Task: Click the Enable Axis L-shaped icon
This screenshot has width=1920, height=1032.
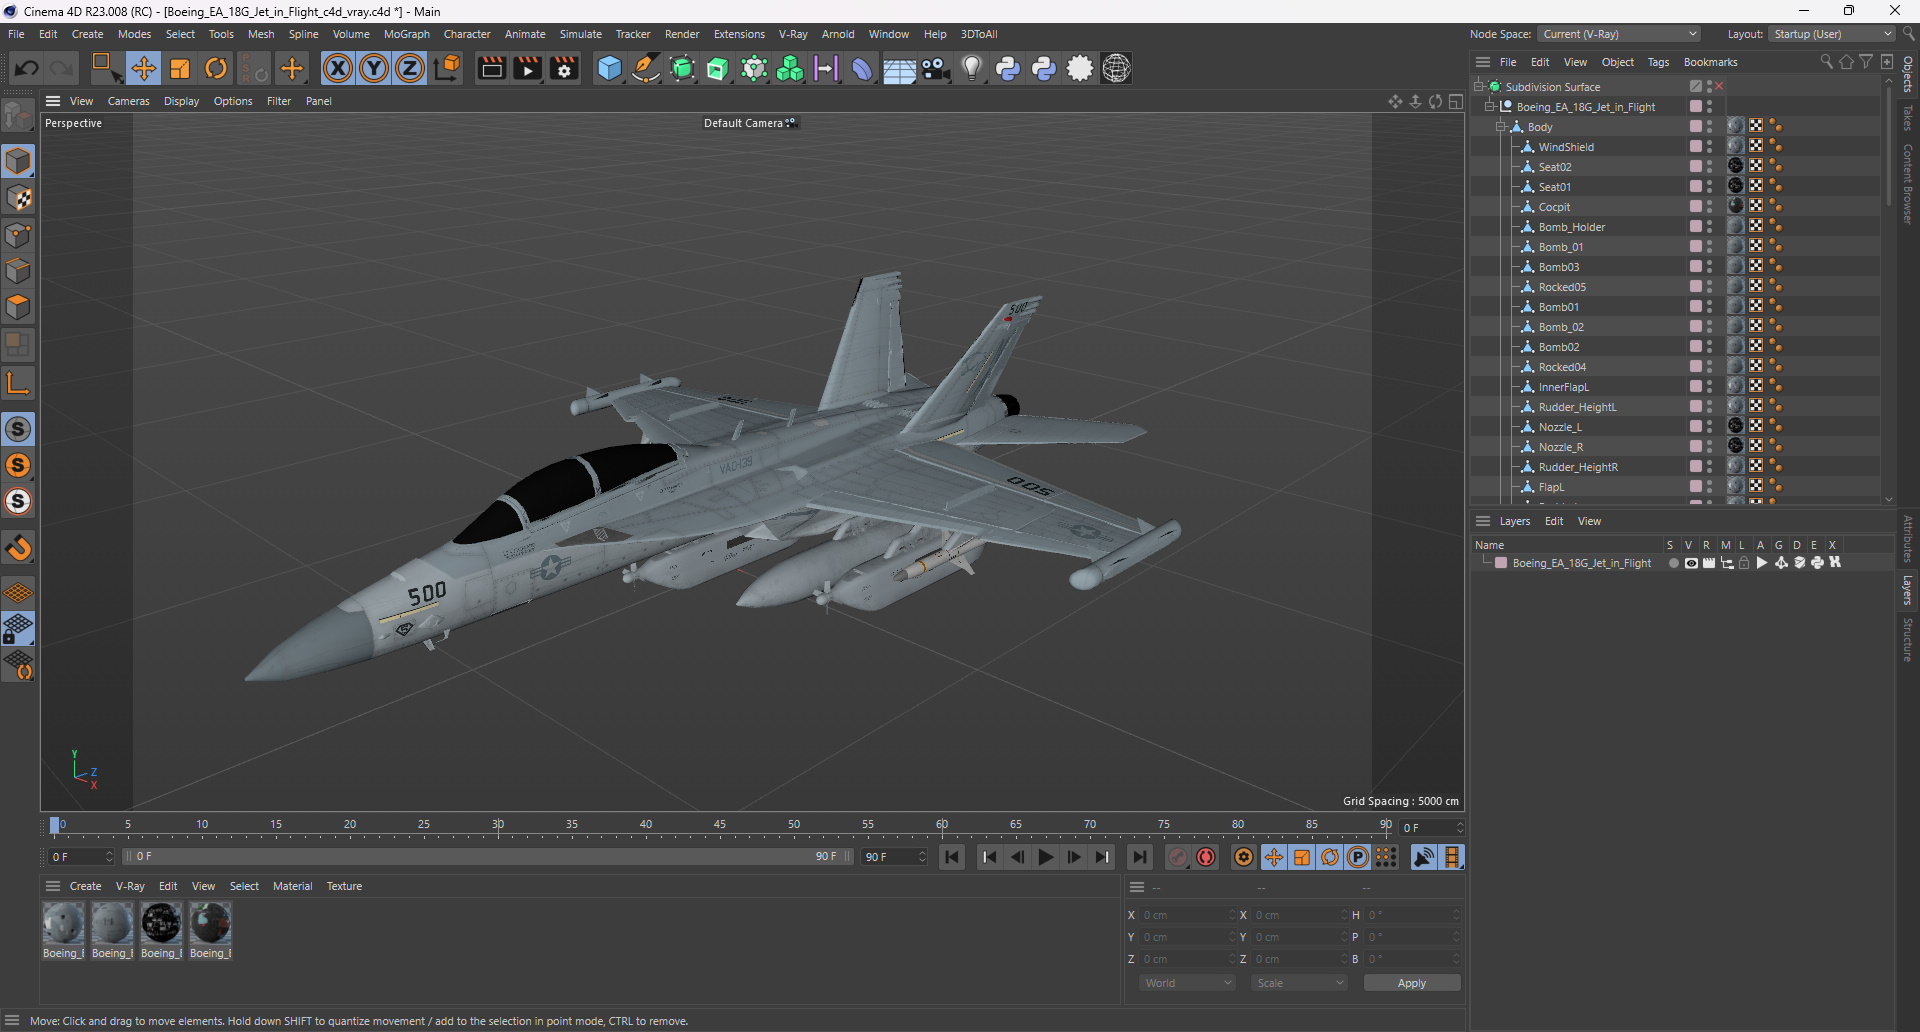Action: click(18, 383)
